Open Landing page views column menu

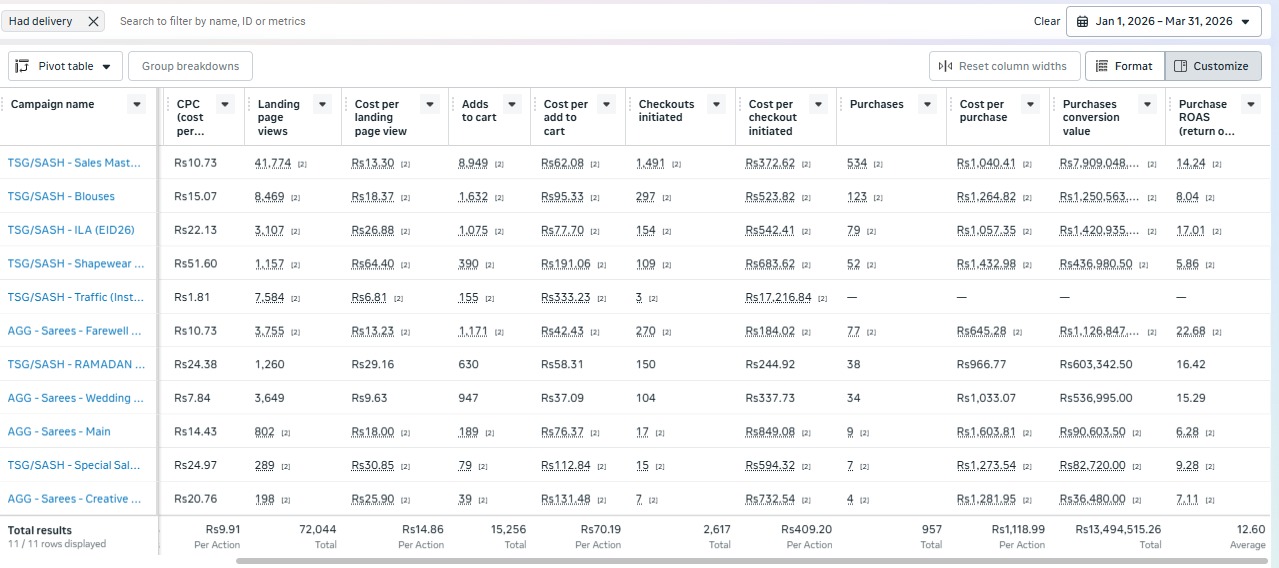[x=323, y=104]
